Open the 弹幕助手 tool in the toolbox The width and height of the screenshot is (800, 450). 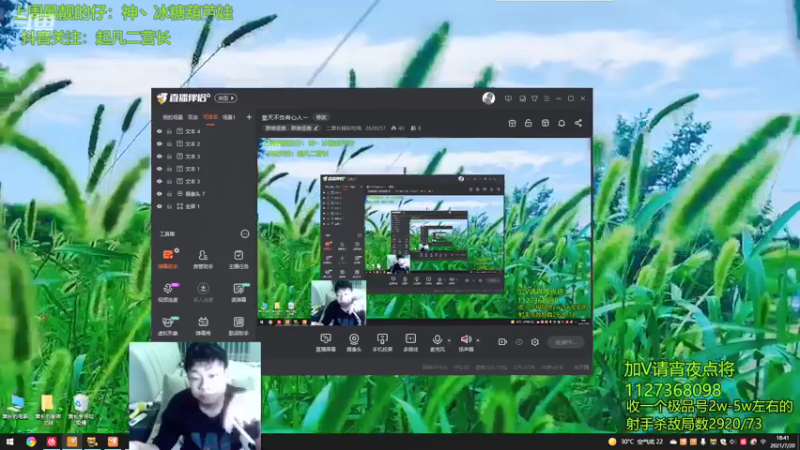pos(168,259)
